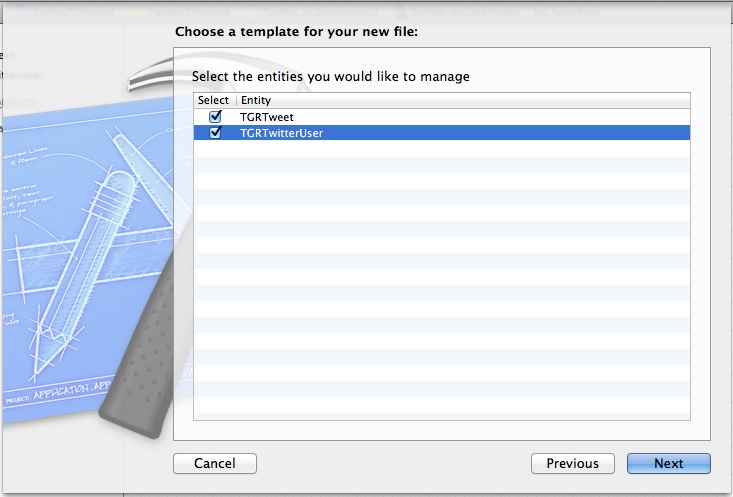Click the Select column header
The image size is (733, 497).
tap(214, 100)
